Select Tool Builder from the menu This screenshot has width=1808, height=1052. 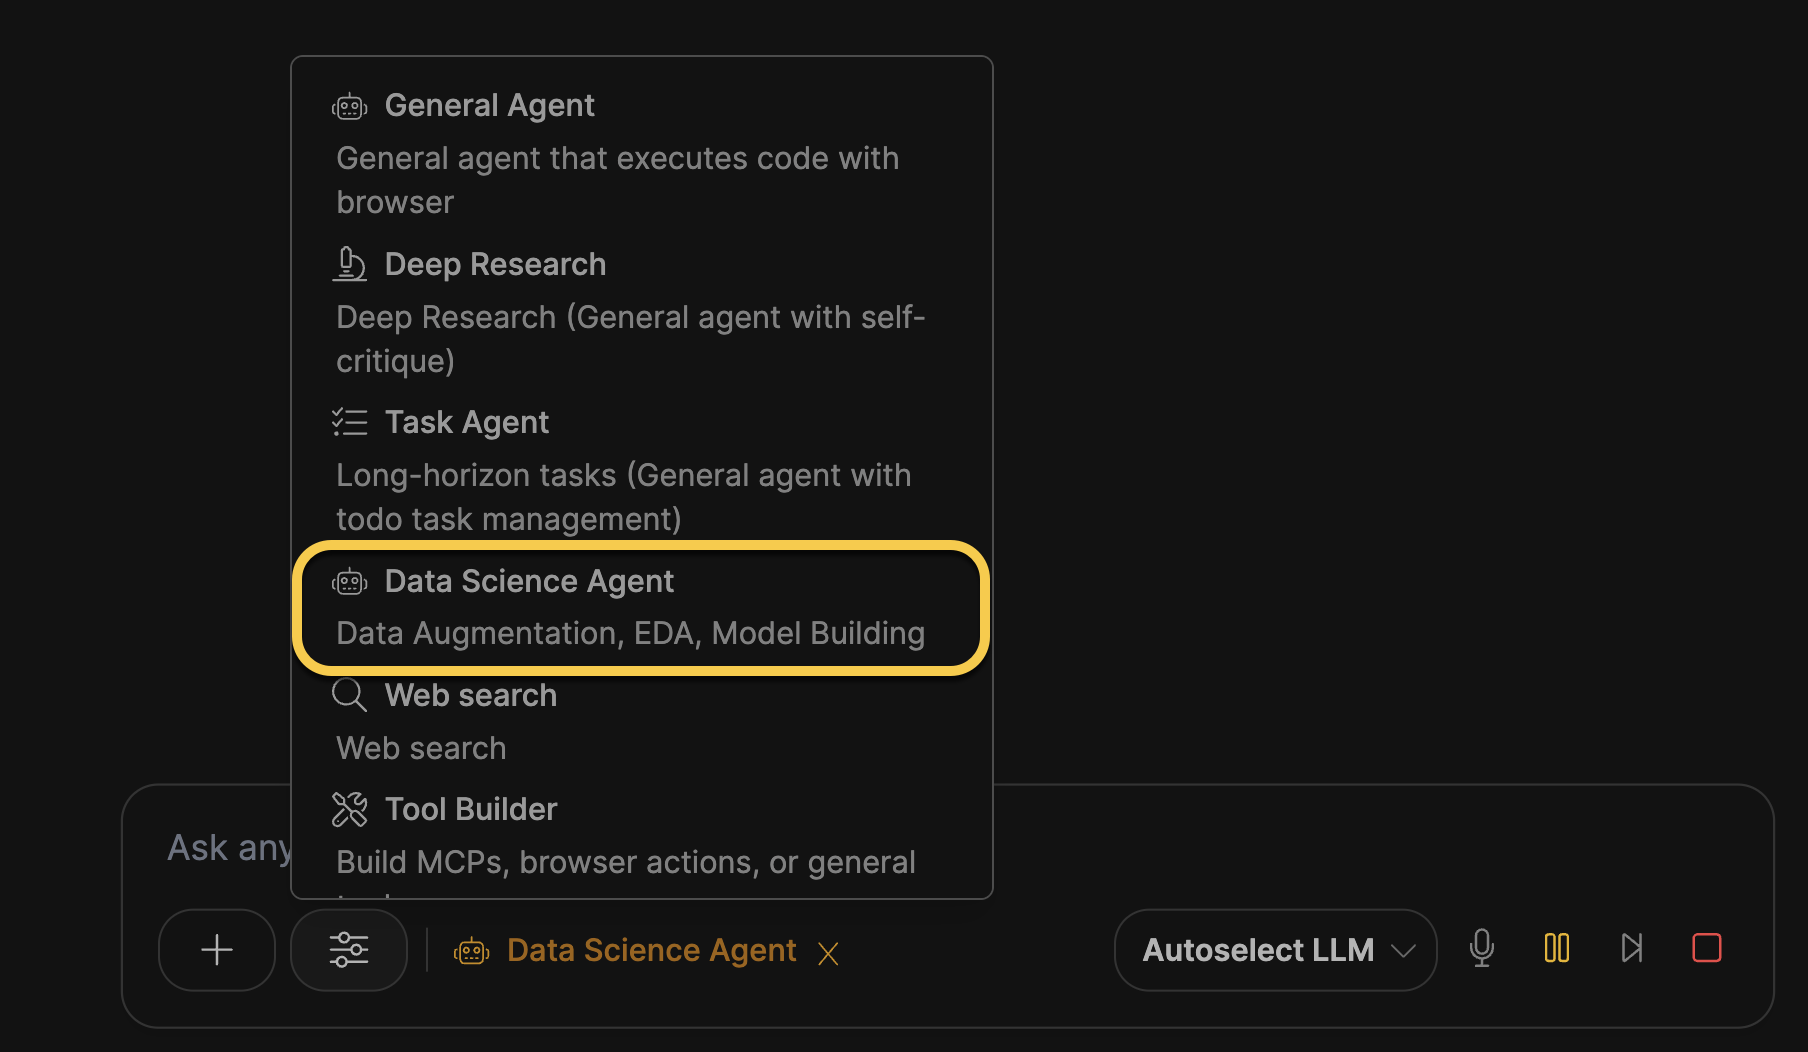point(471,810)
